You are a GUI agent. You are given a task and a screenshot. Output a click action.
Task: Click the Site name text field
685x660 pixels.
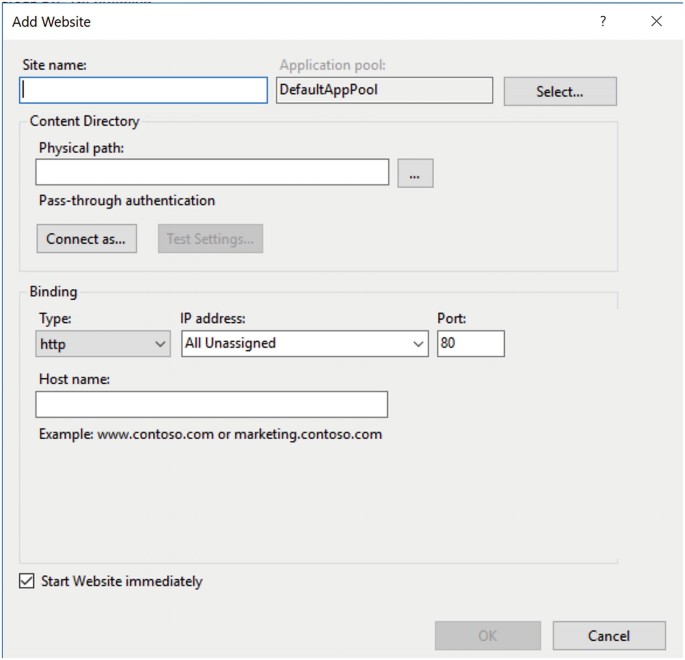point(144,90)
